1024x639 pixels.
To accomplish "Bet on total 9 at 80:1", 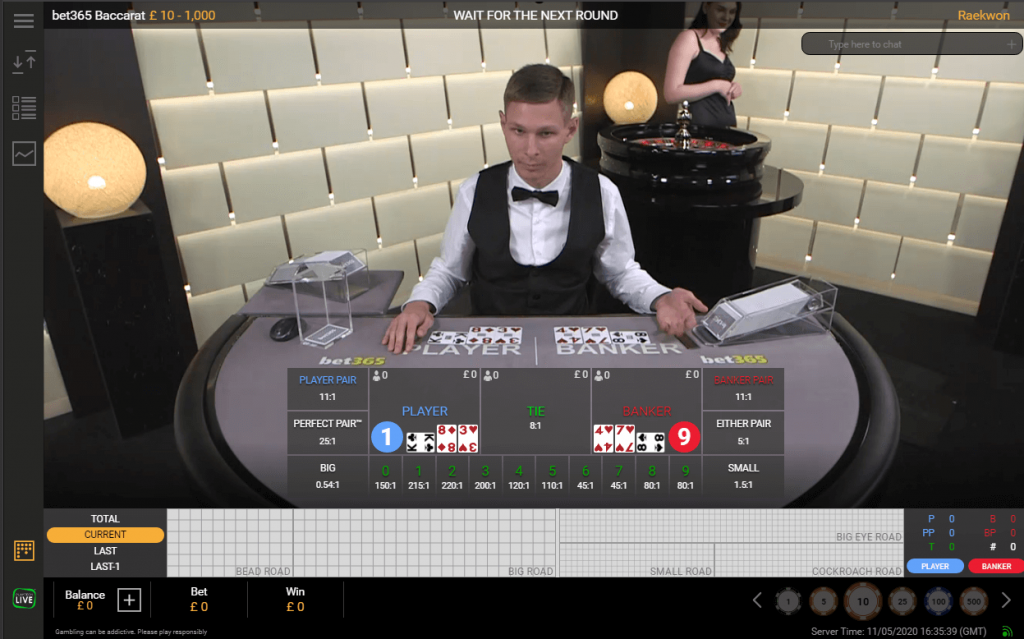I will pyautogui.click(x=685, y=477).
